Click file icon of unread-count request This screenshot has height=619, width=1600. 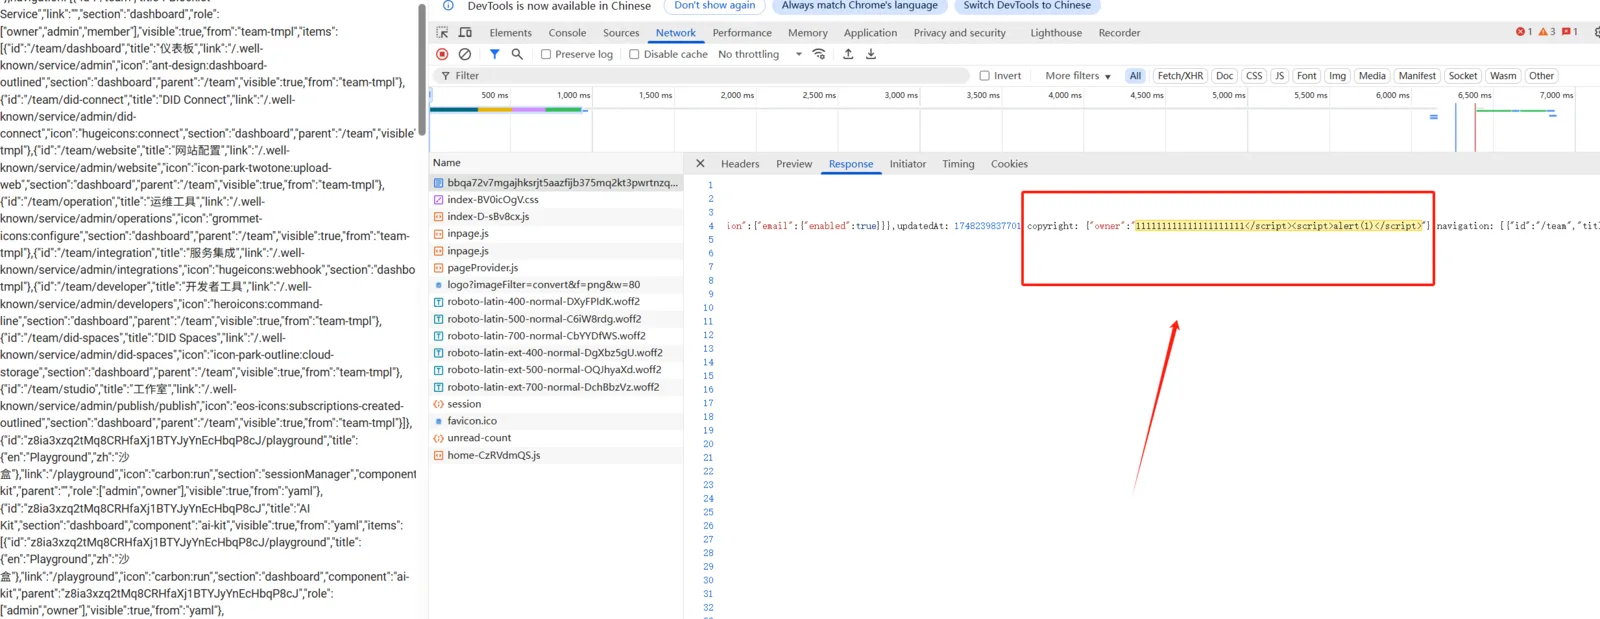click(438, 438)
